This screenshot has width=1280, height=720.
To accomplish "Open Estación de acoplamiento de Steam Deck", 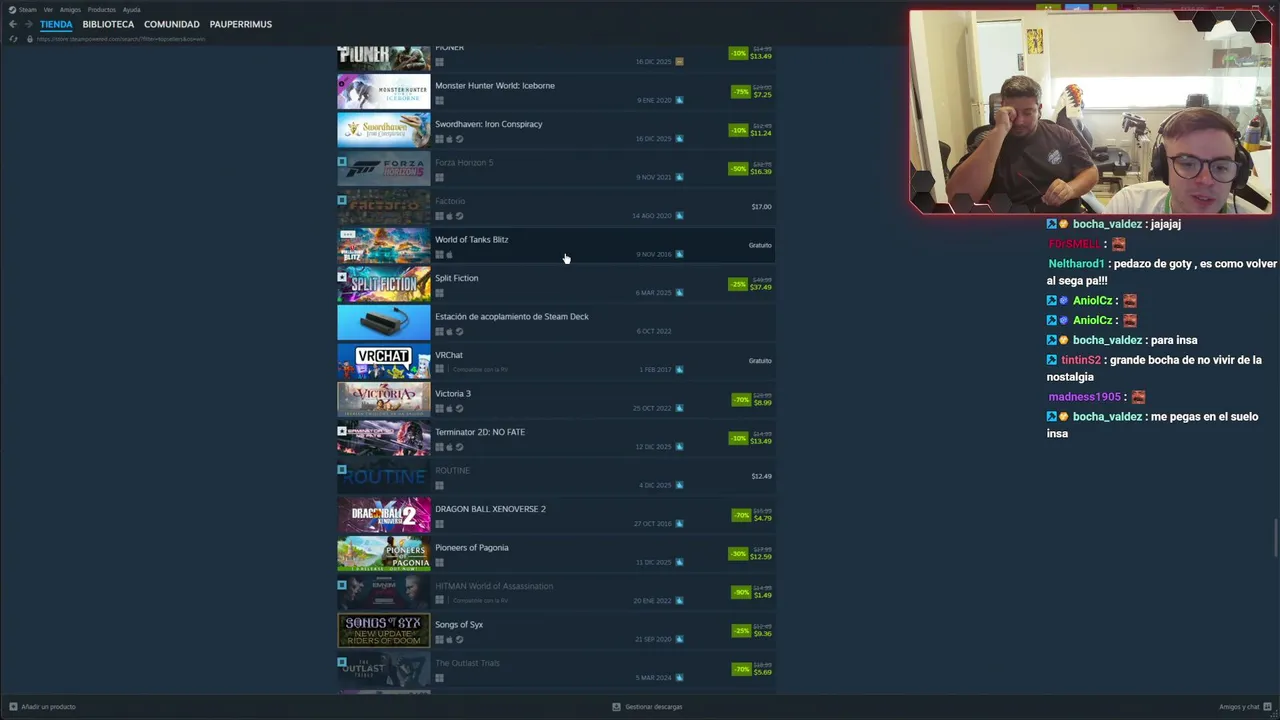I will point(512,317).
